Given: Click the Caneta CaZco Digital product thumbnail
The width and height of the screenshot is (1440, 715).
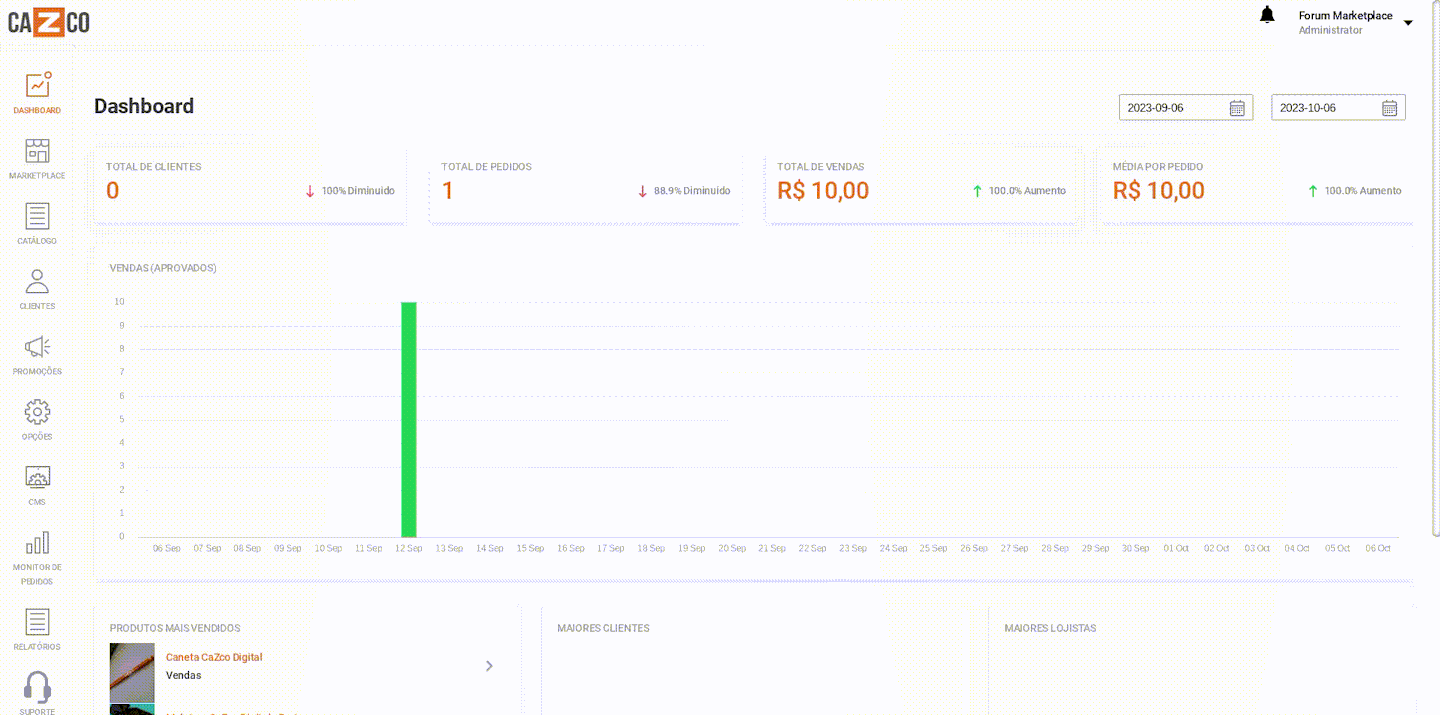Looking at the screenshot, I should (132, 672).
